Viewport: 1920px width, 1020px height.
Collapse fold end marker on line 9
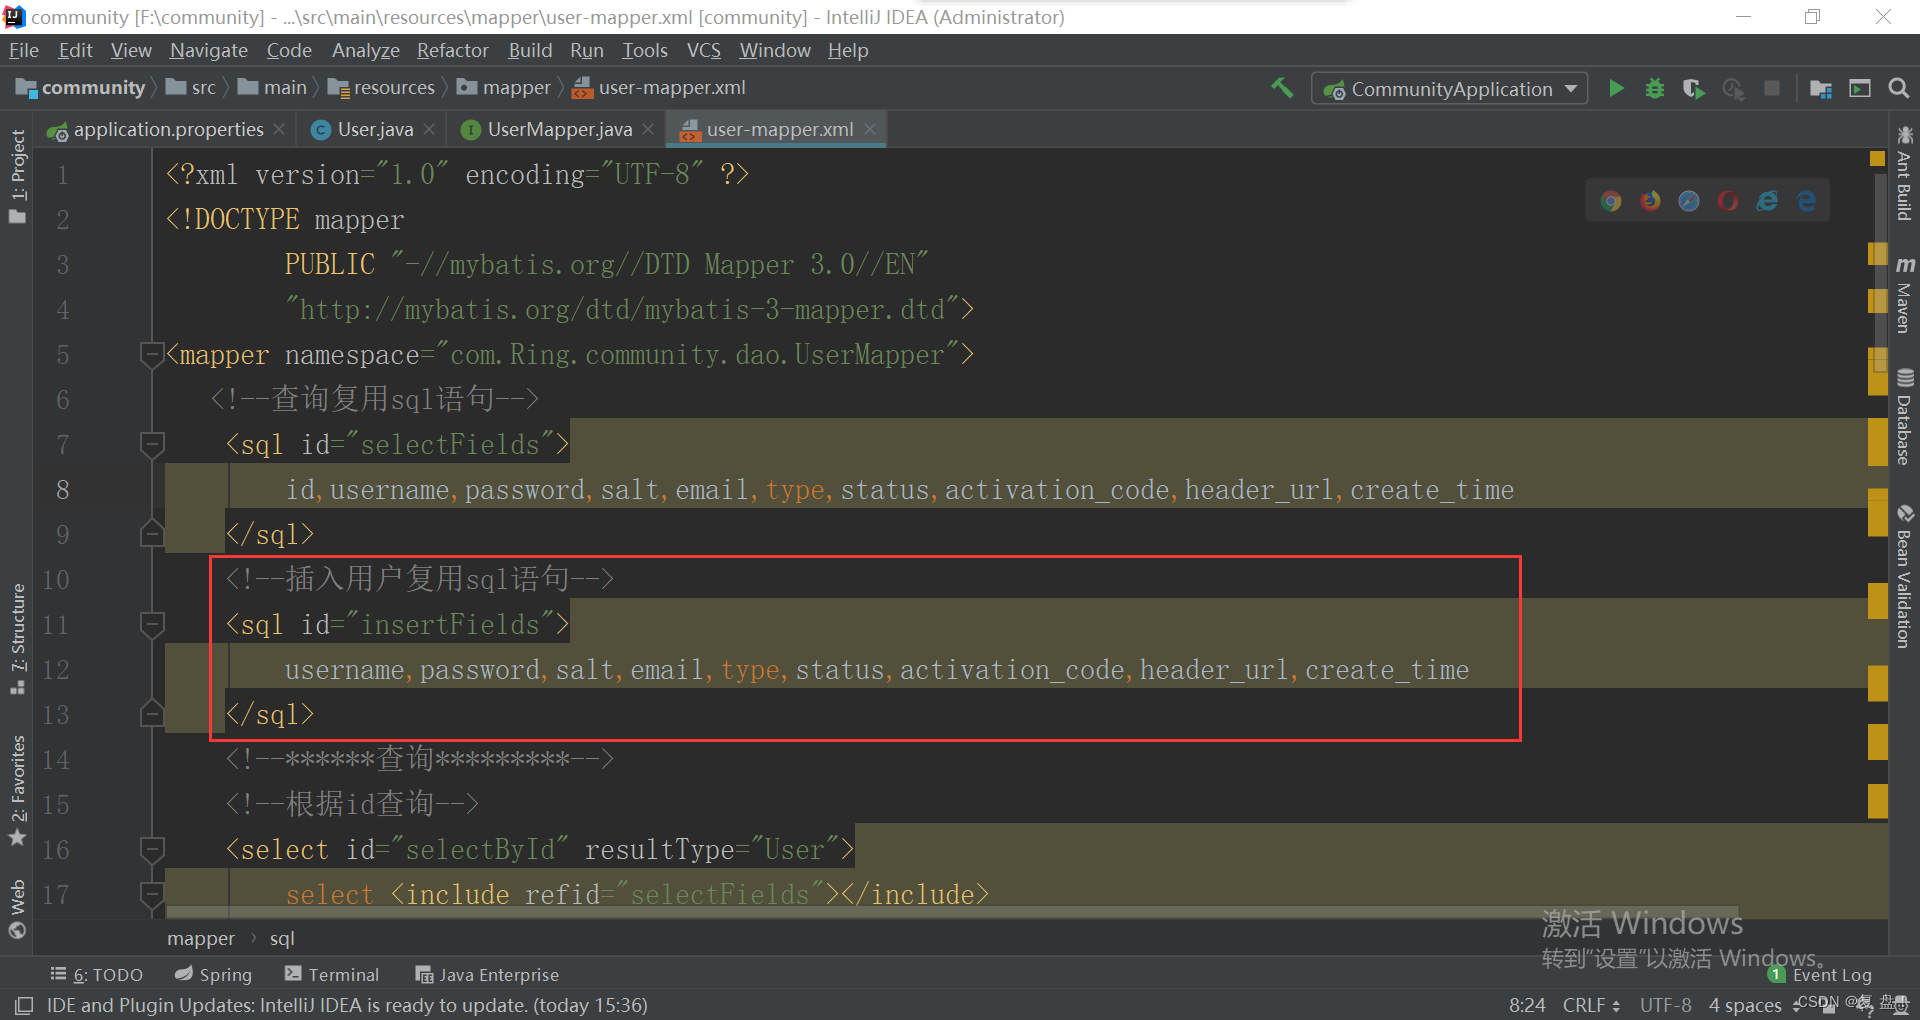click(152, 534)
